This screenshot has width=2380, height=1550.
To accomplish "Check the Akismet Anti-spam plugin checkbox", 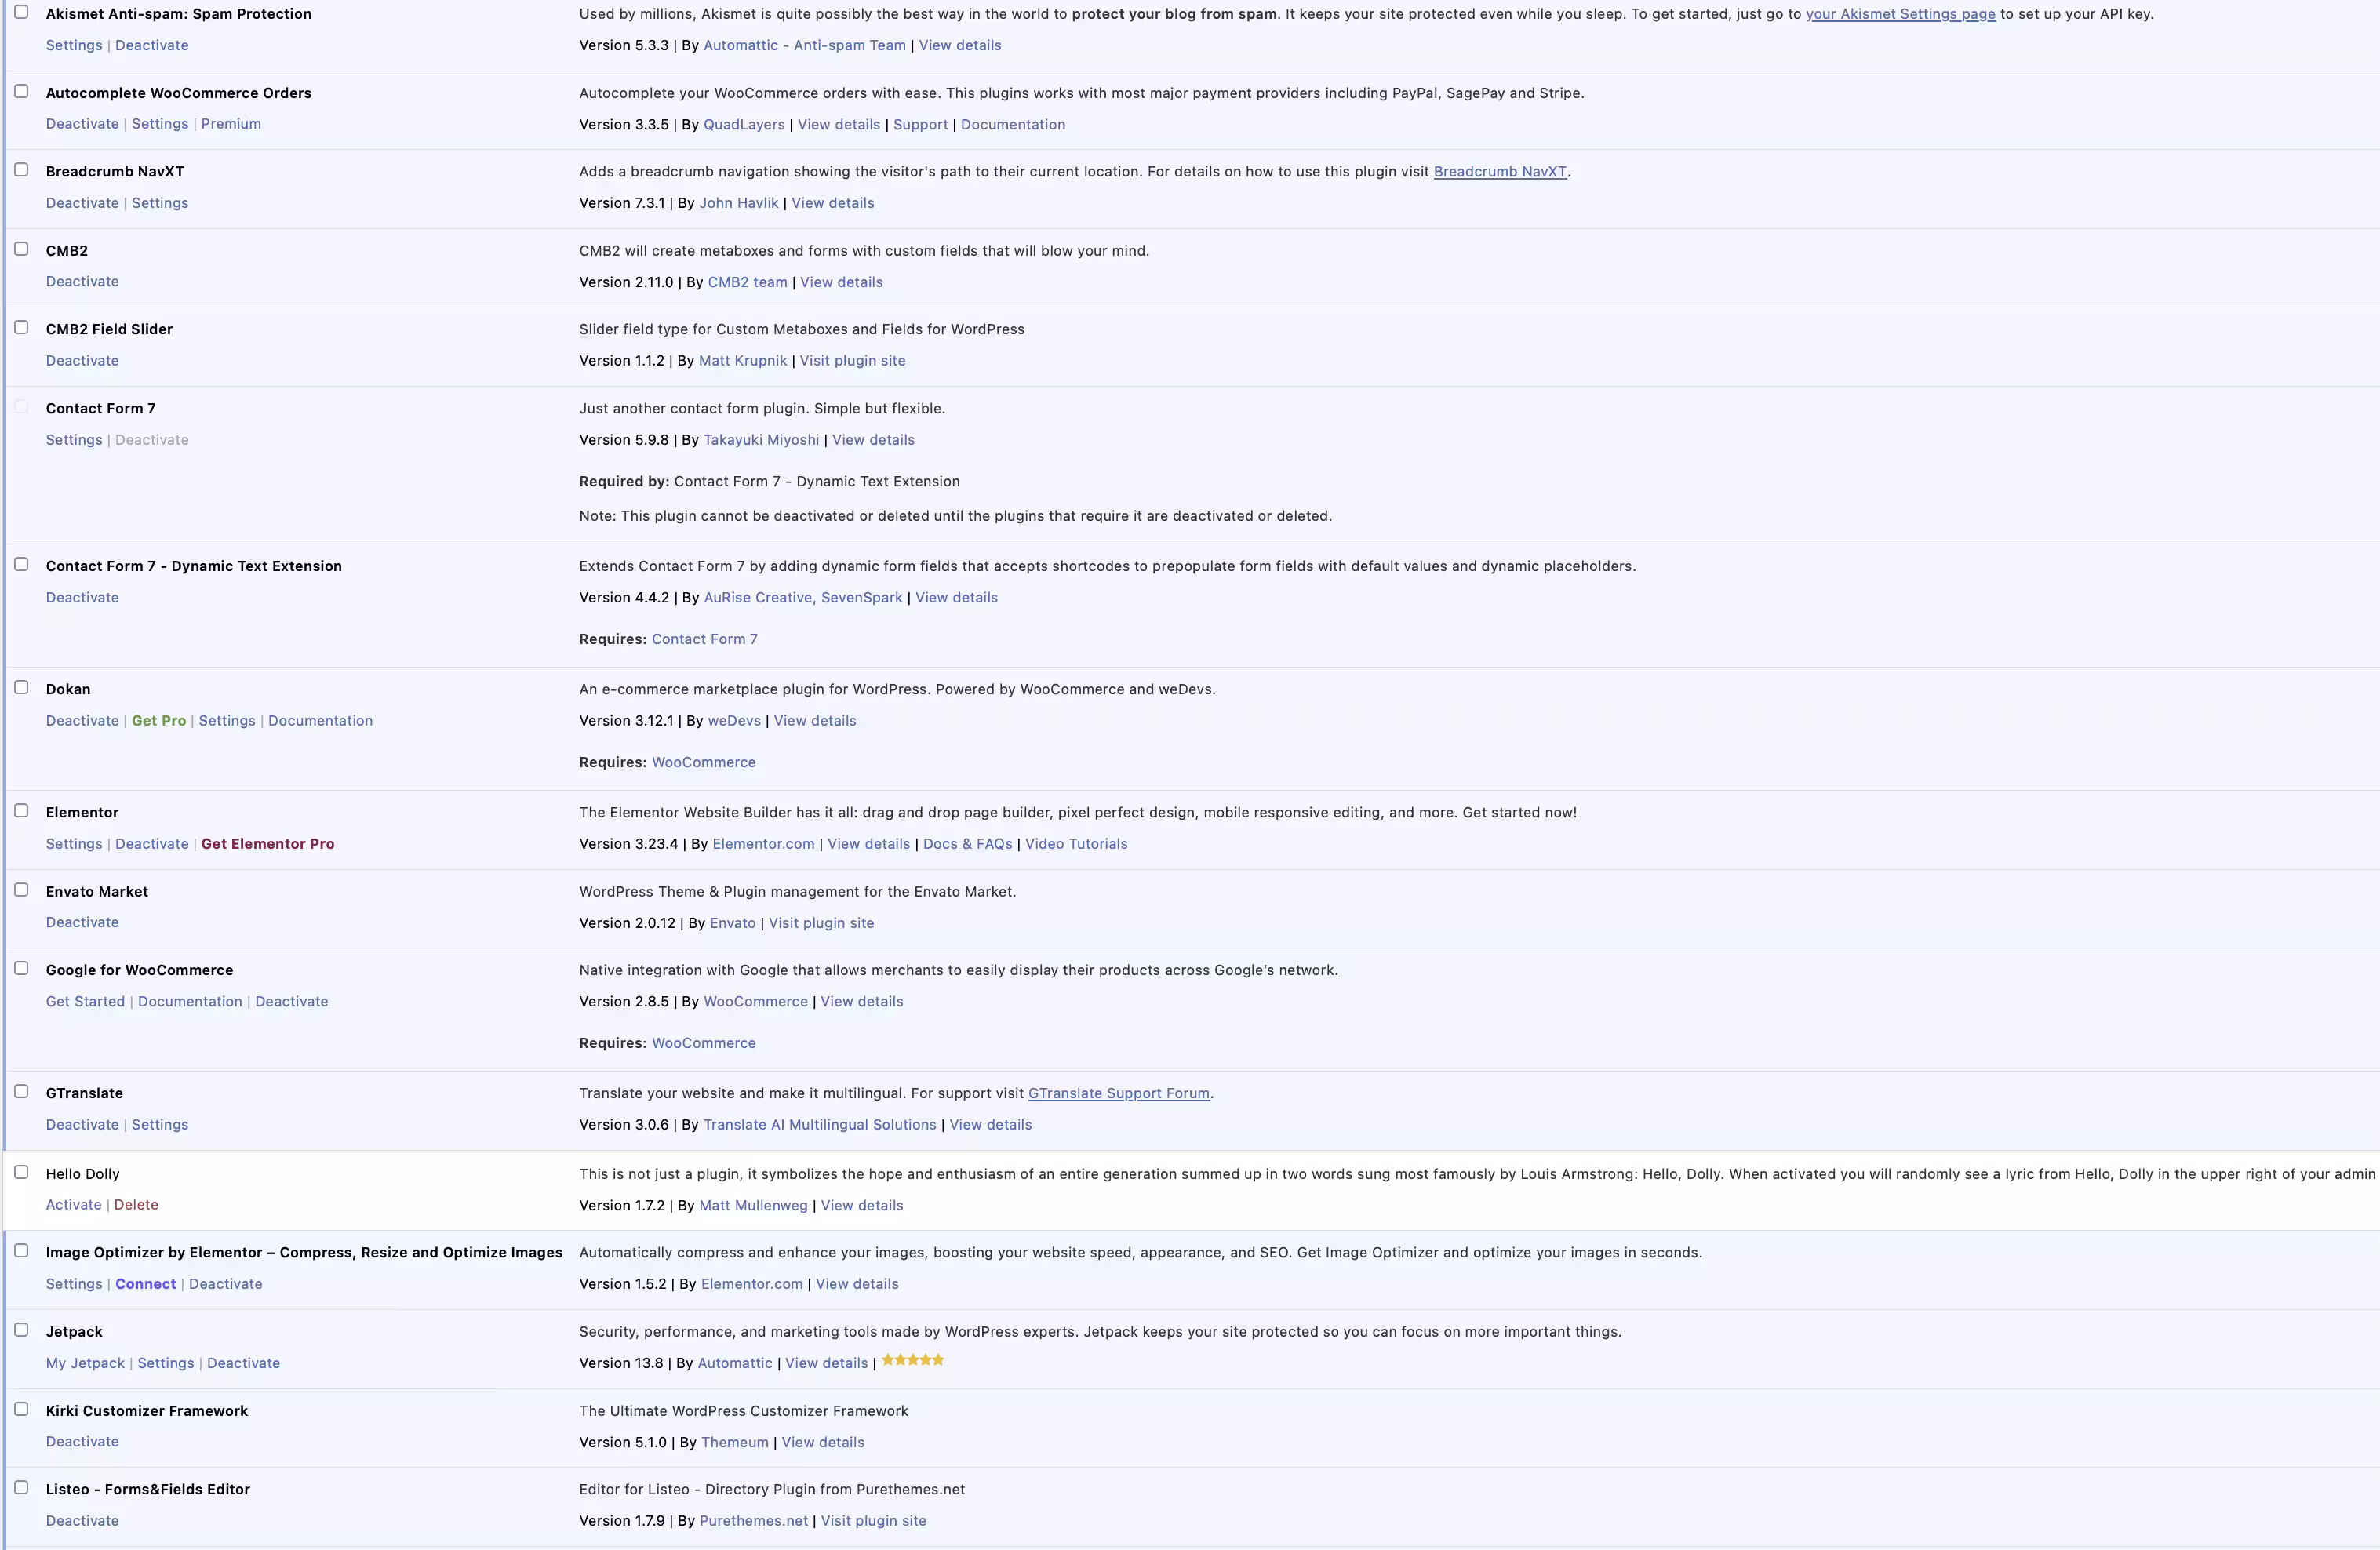I will [x=21, y=12].
